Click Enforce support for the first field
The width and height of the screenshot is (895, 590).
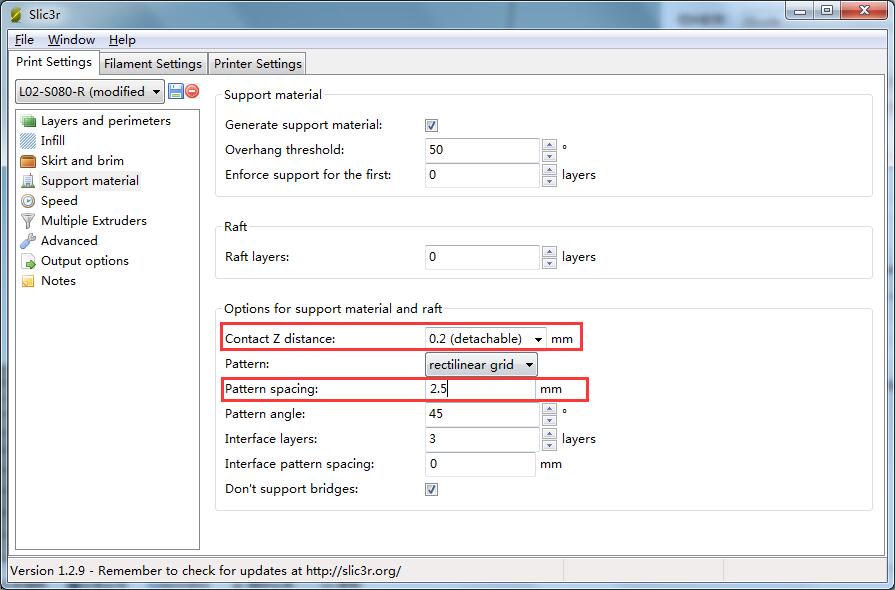pos(482,175)
